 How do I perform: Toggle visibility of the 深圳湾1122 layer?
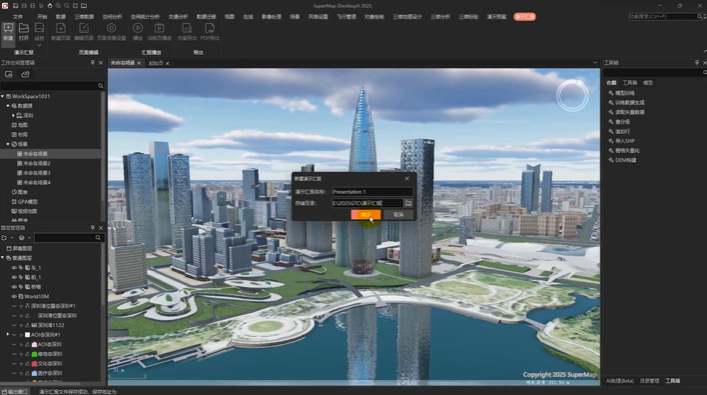14,325
